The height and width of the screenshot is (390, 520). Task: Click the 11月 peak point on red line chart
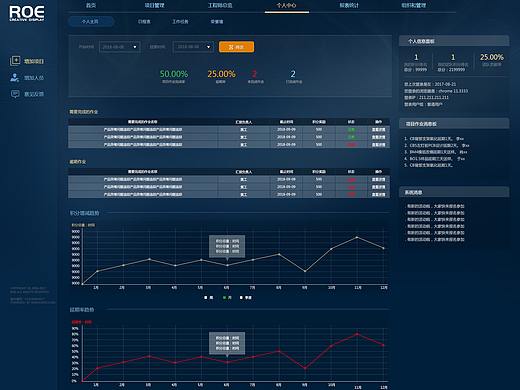(x=357, y=334)
